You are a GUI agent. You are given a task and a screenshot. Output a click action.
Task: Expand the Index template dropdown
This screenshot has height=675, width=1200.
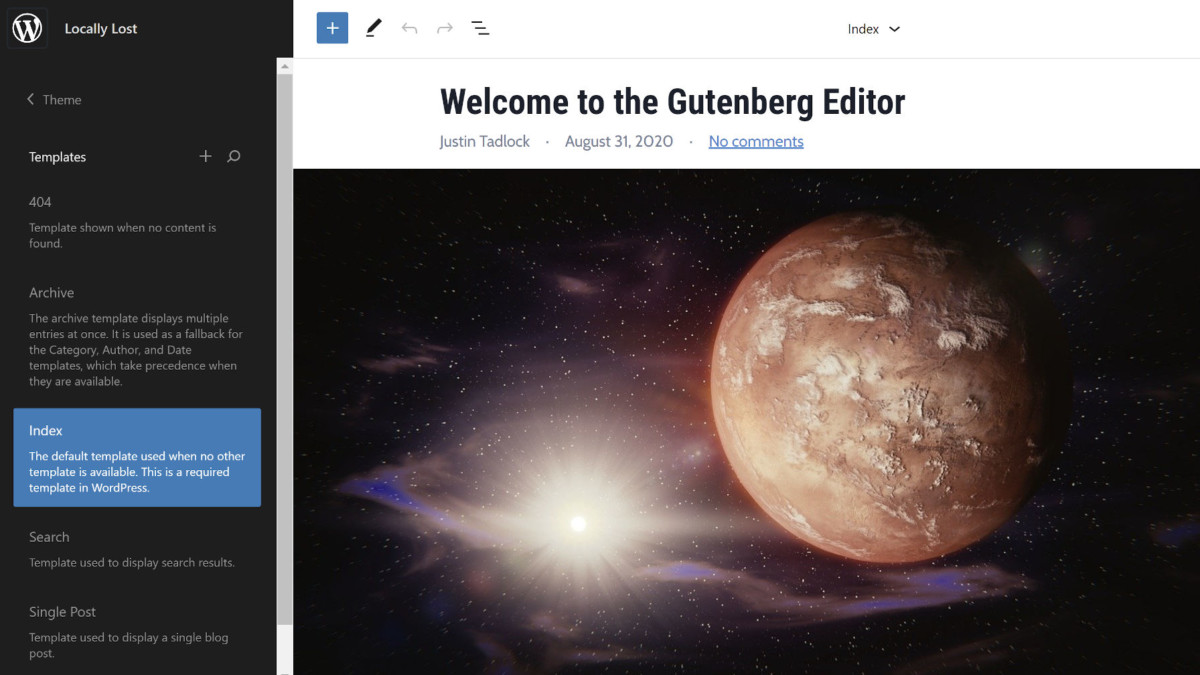(x=873, y=29)
